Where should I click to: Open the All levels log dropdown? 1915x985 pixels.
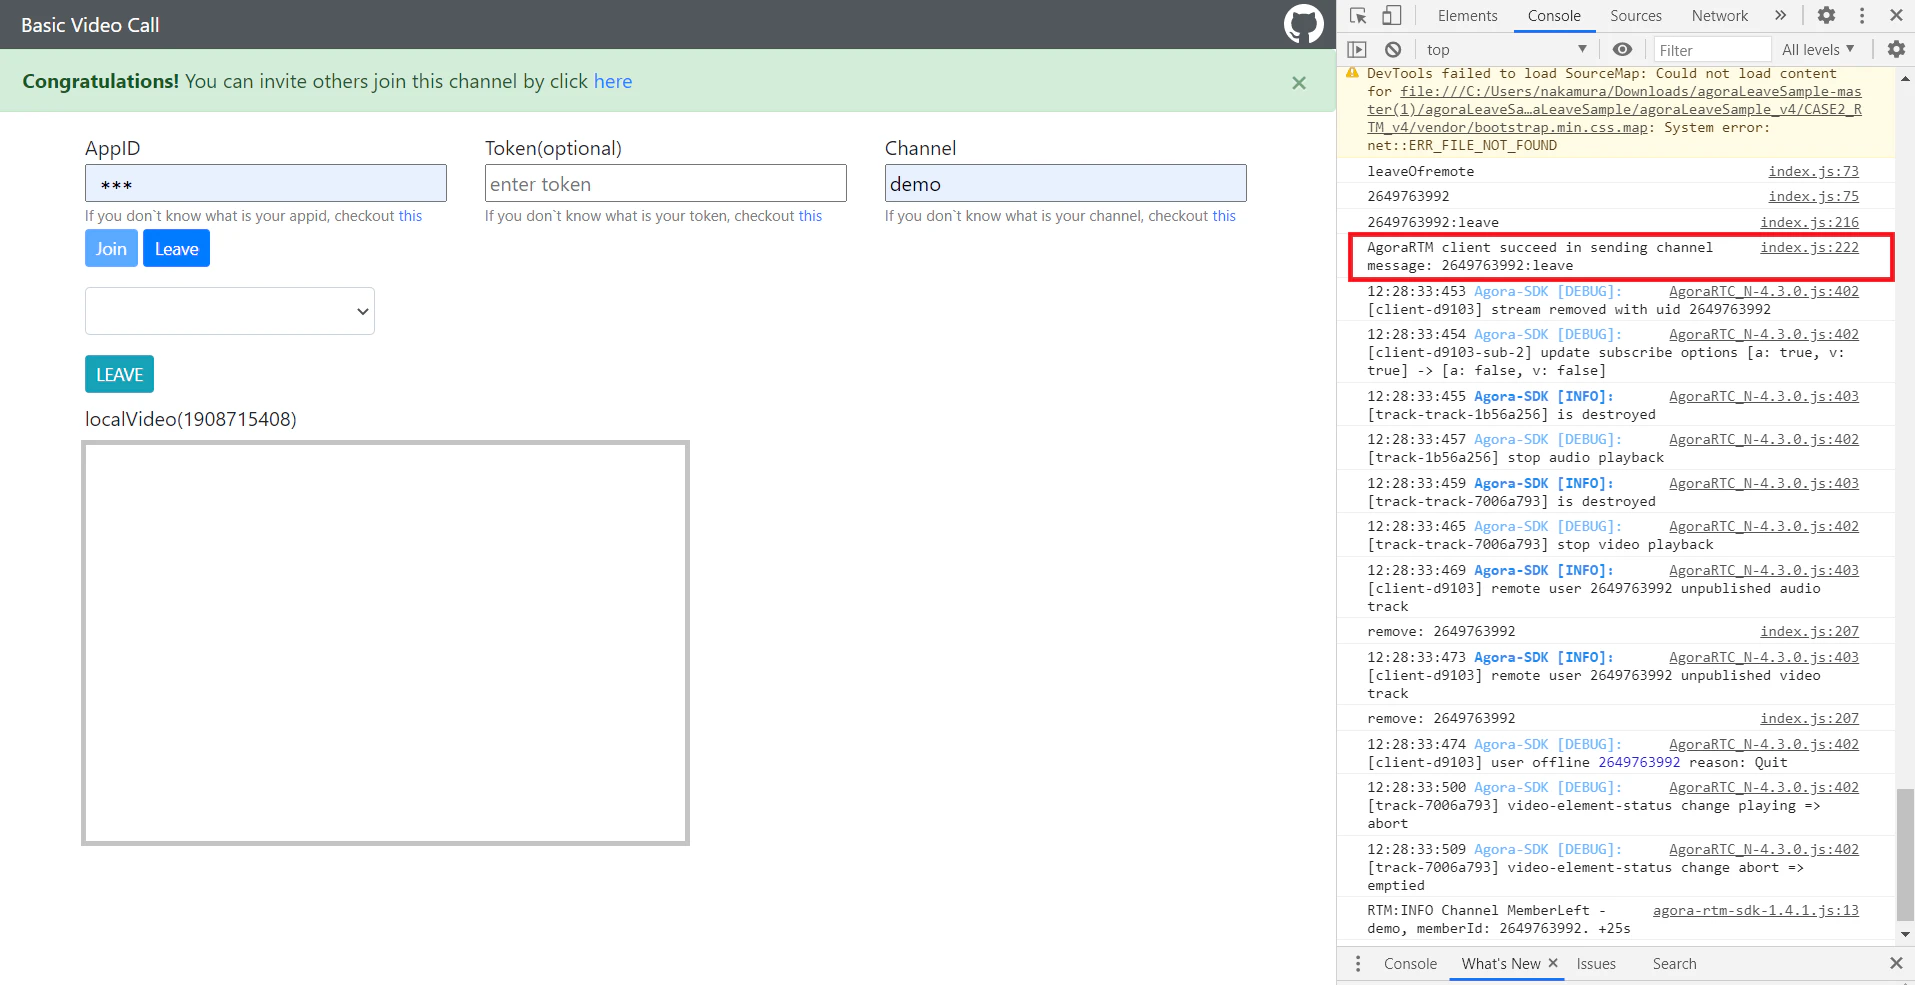1818,49
